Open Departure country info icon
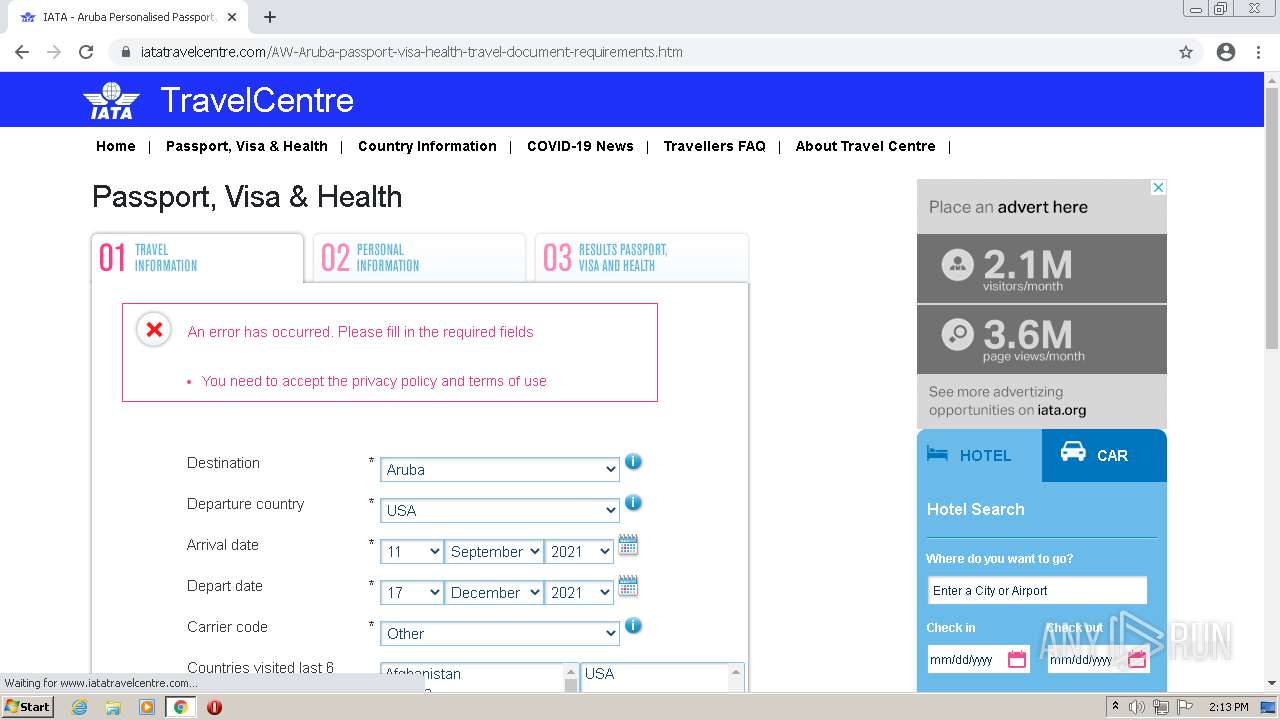Image resolution: width=1280 pixels, height=720 pixels. [633, 503]
